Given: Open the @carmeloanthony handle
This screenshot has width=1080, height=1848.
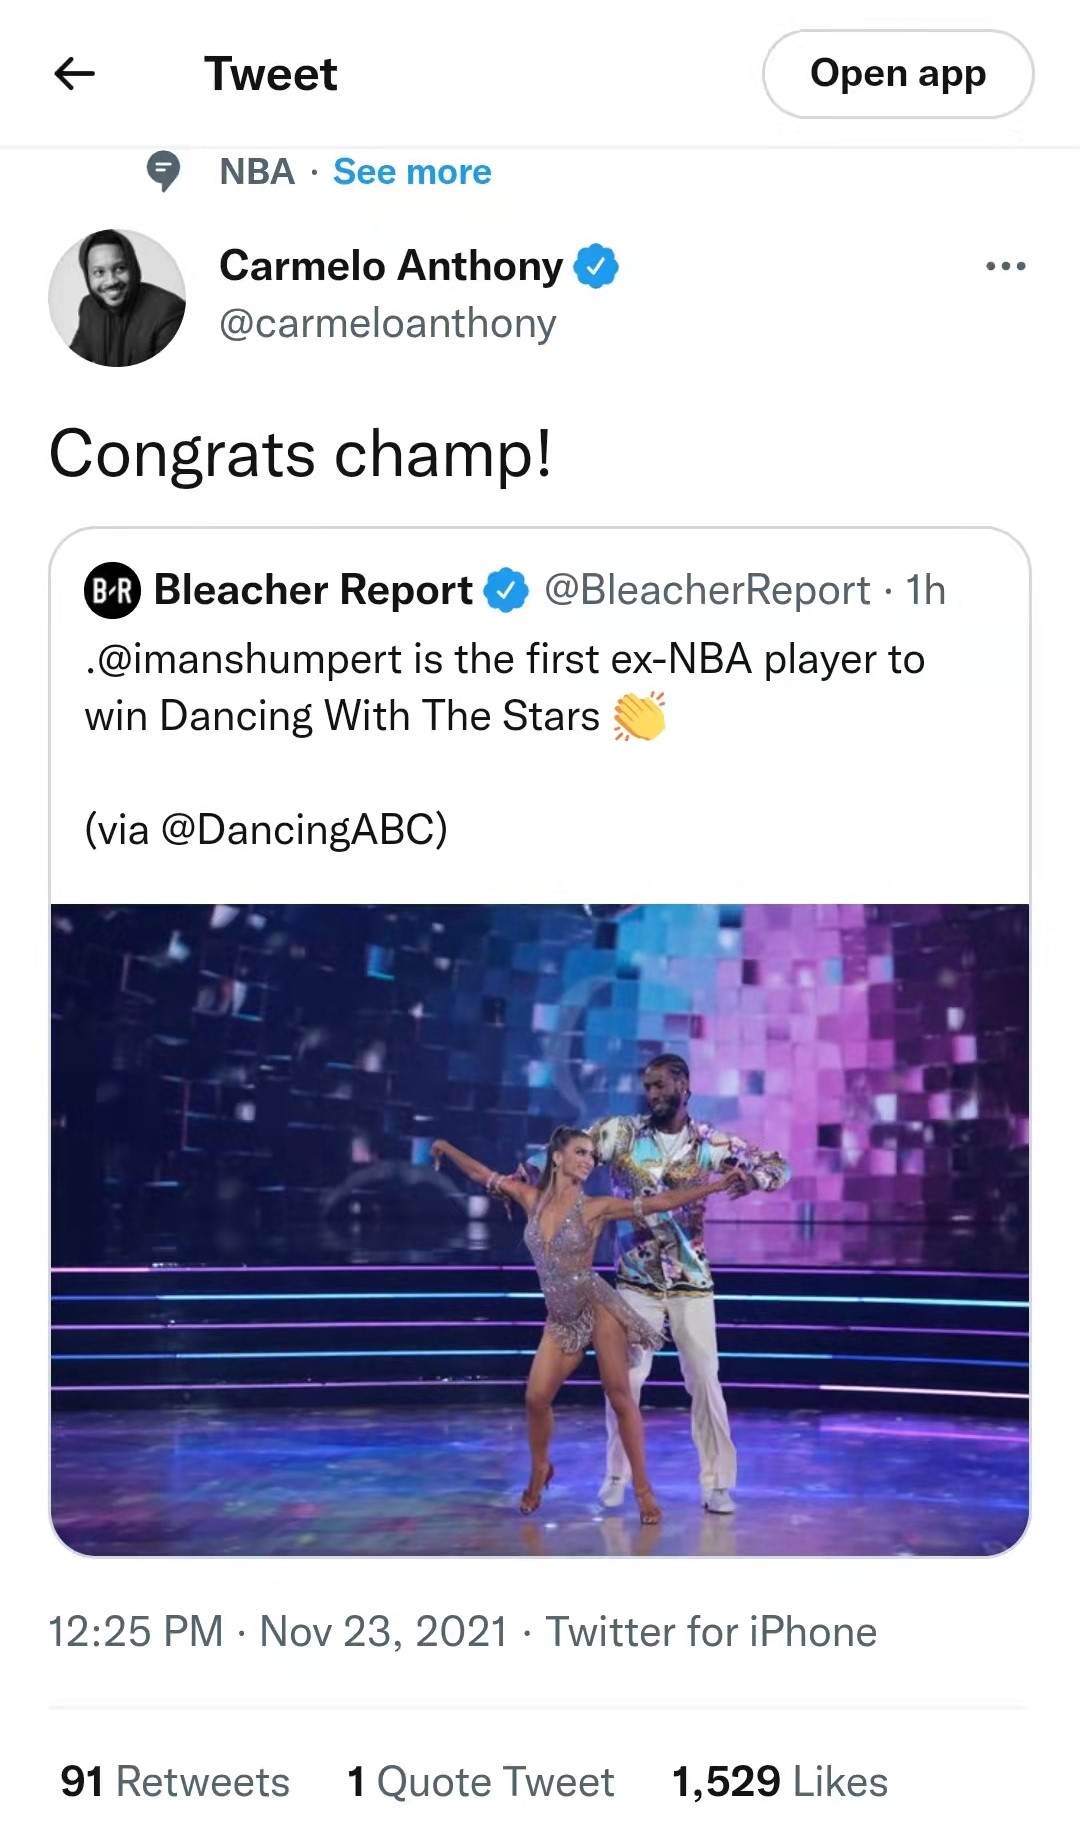Looking at the screenshot, I should 388,324.
